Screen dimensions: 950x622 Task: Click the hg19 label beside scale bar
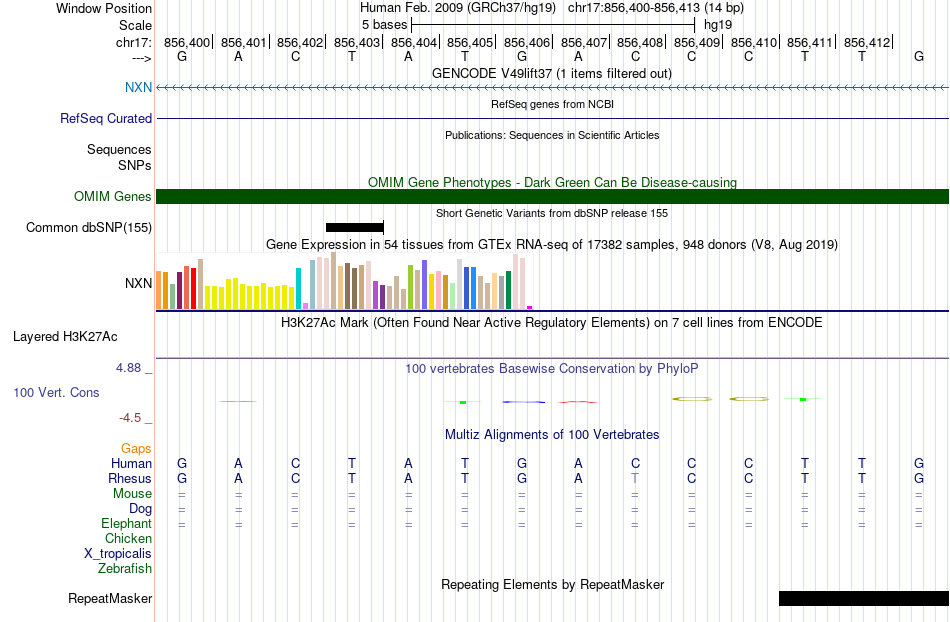(718, 25)
